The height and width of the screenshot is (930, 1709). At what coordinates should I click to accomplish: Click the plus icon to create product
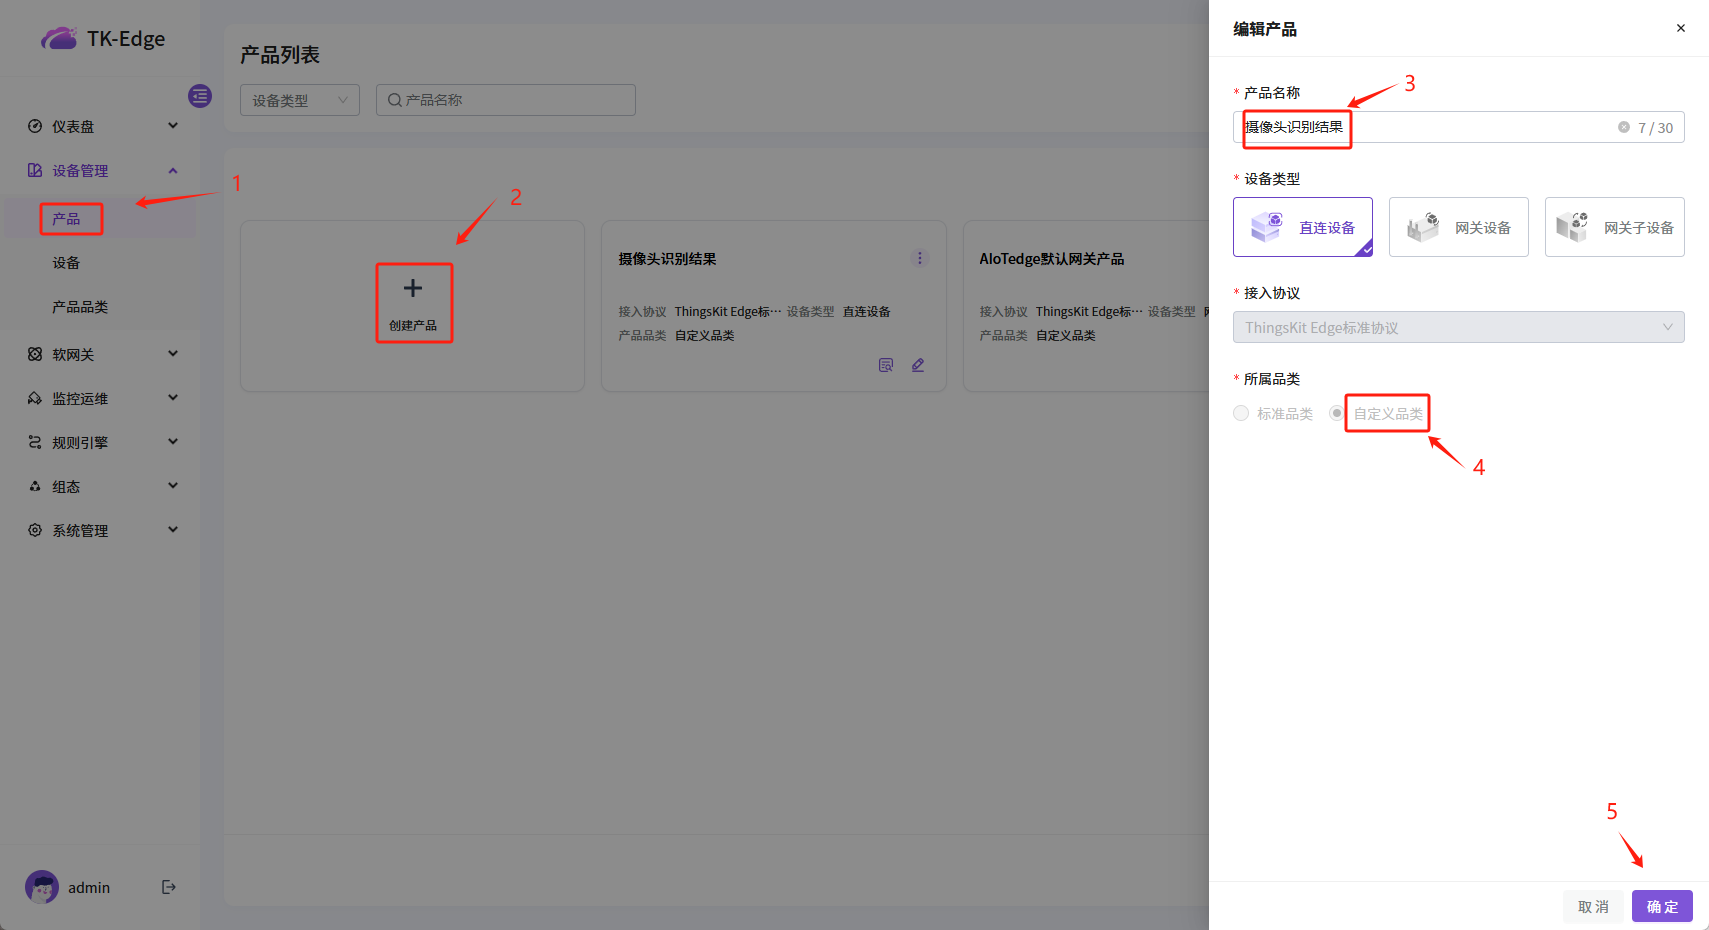pyautogui.click(x=413, y=289)
